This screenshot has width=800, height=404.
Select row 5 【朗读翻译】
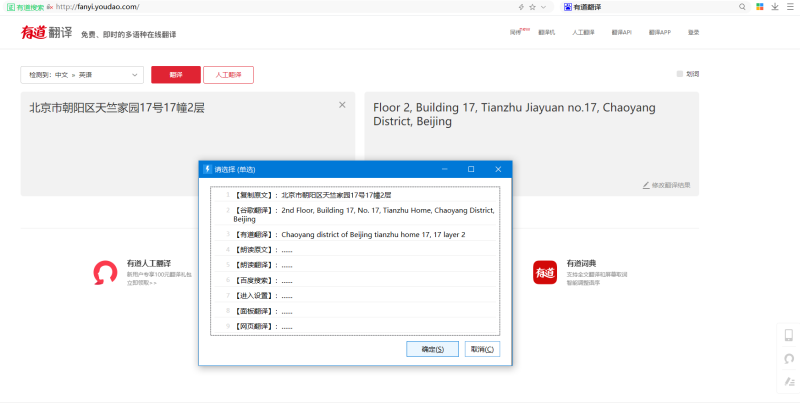(355, 265)
